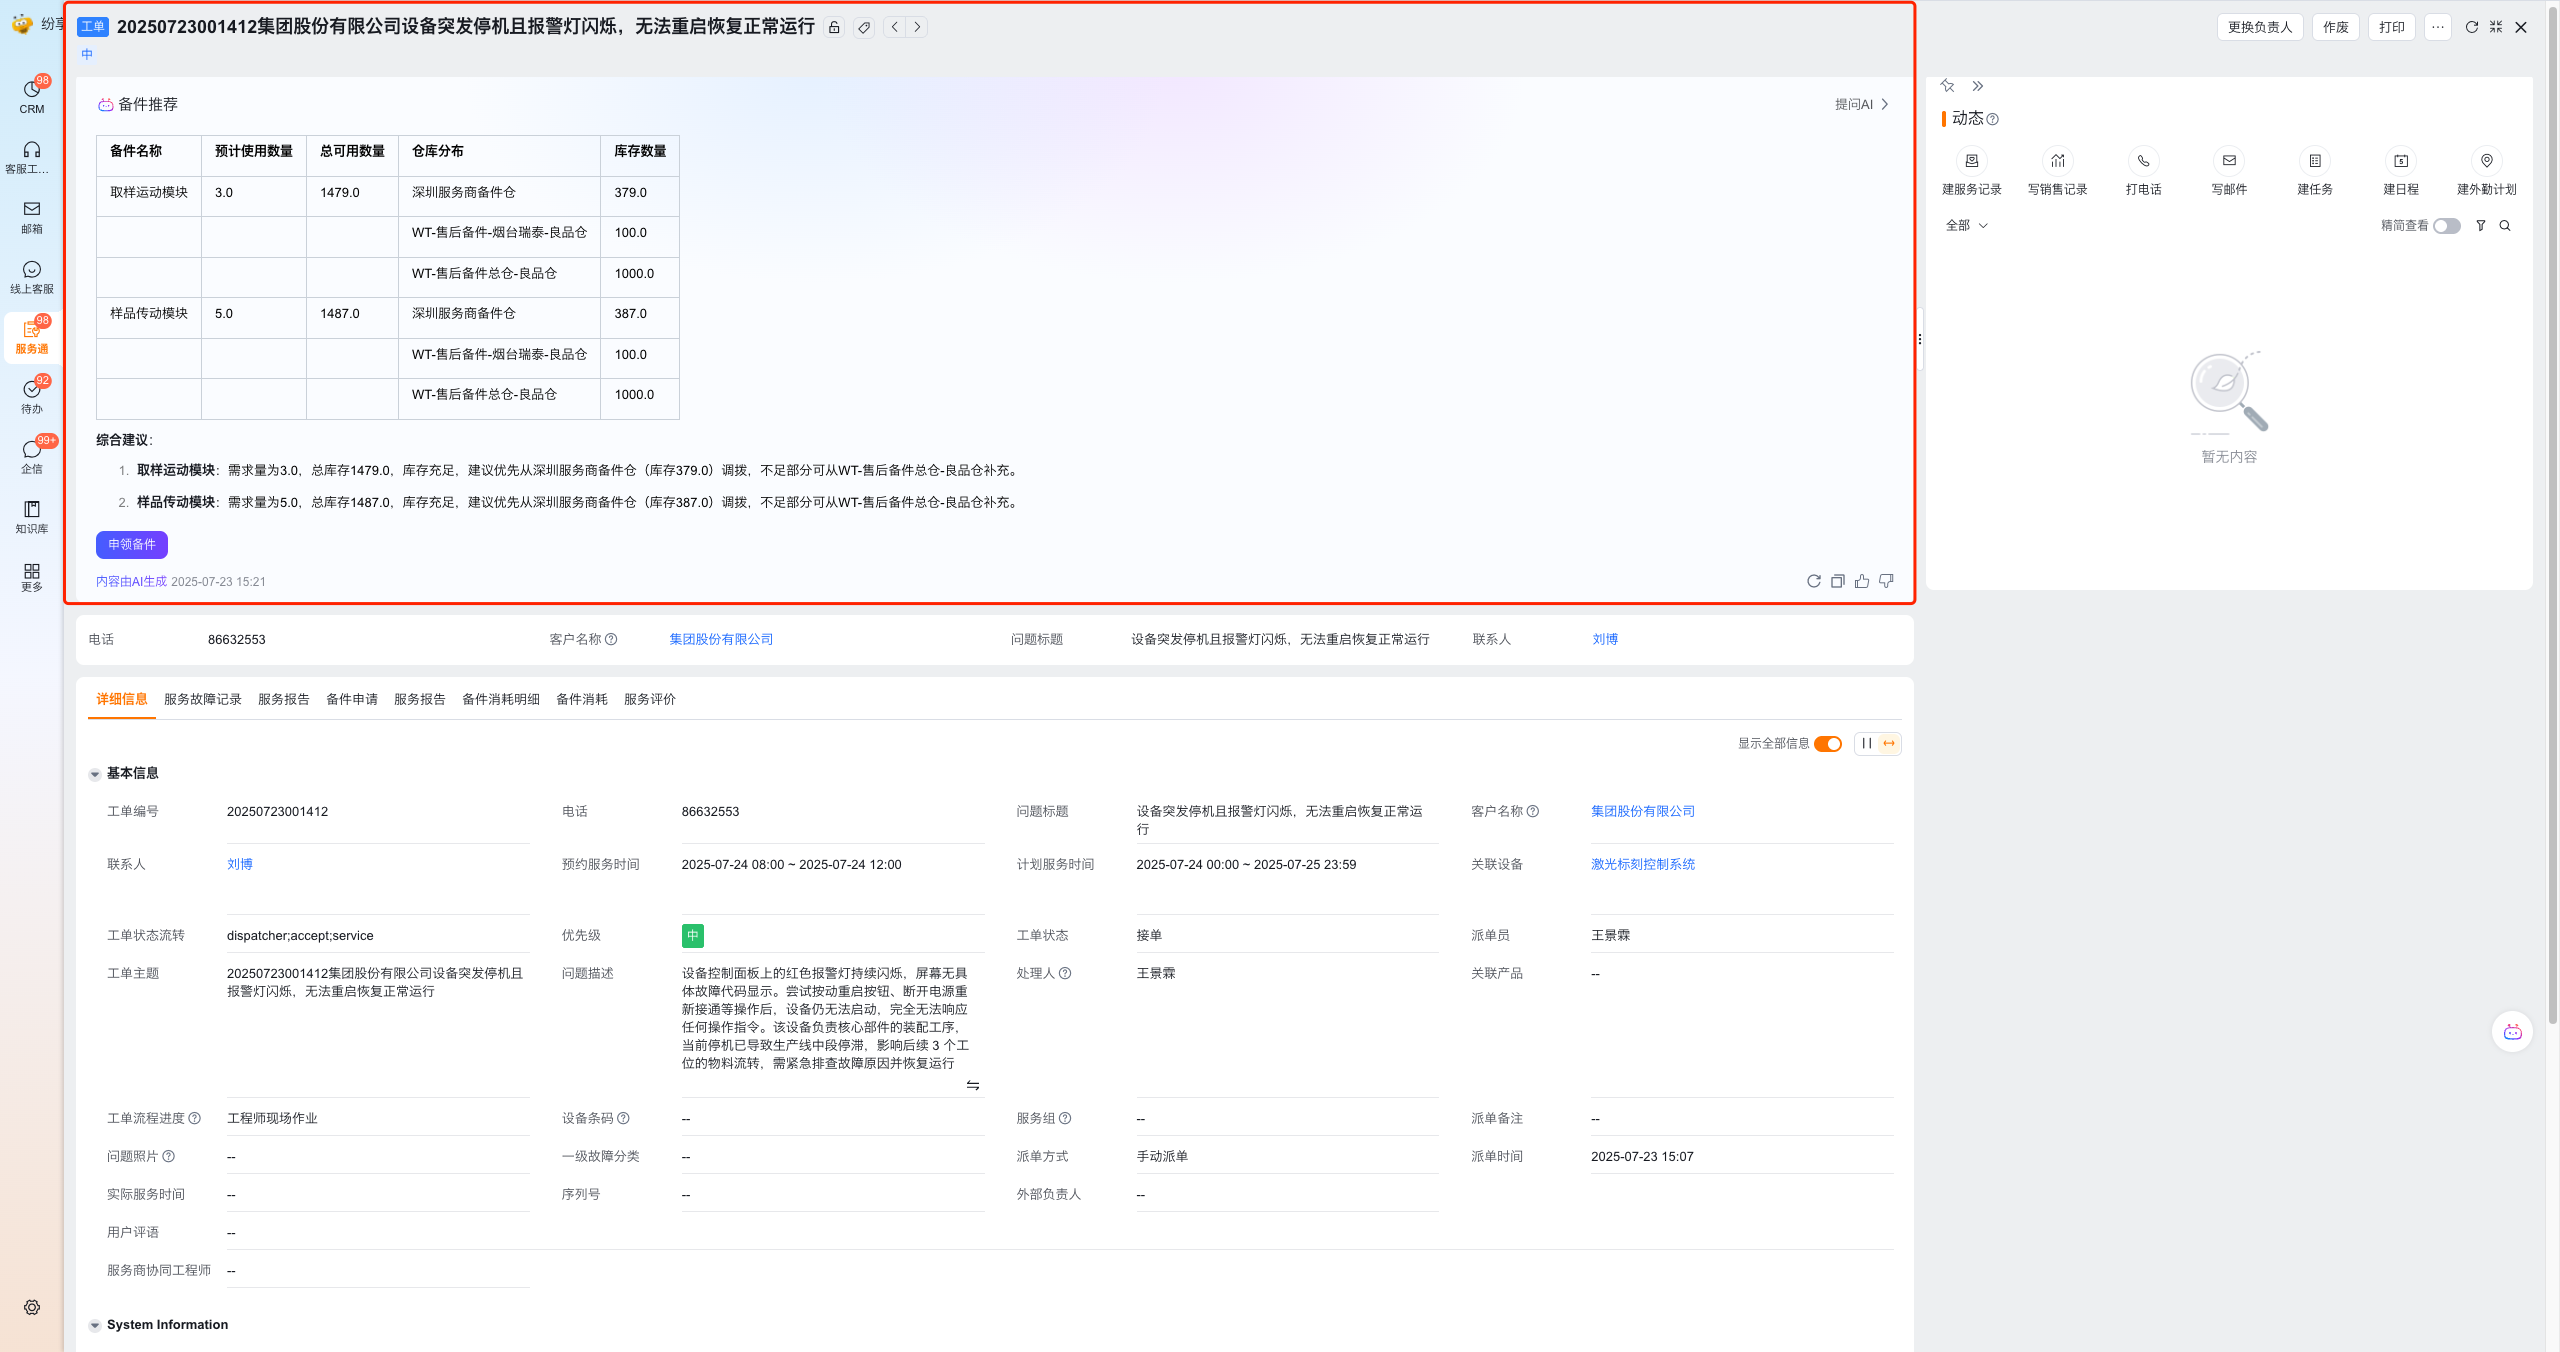Open 建服务记录 icon in the 动态 panel

click(1971, 162)
